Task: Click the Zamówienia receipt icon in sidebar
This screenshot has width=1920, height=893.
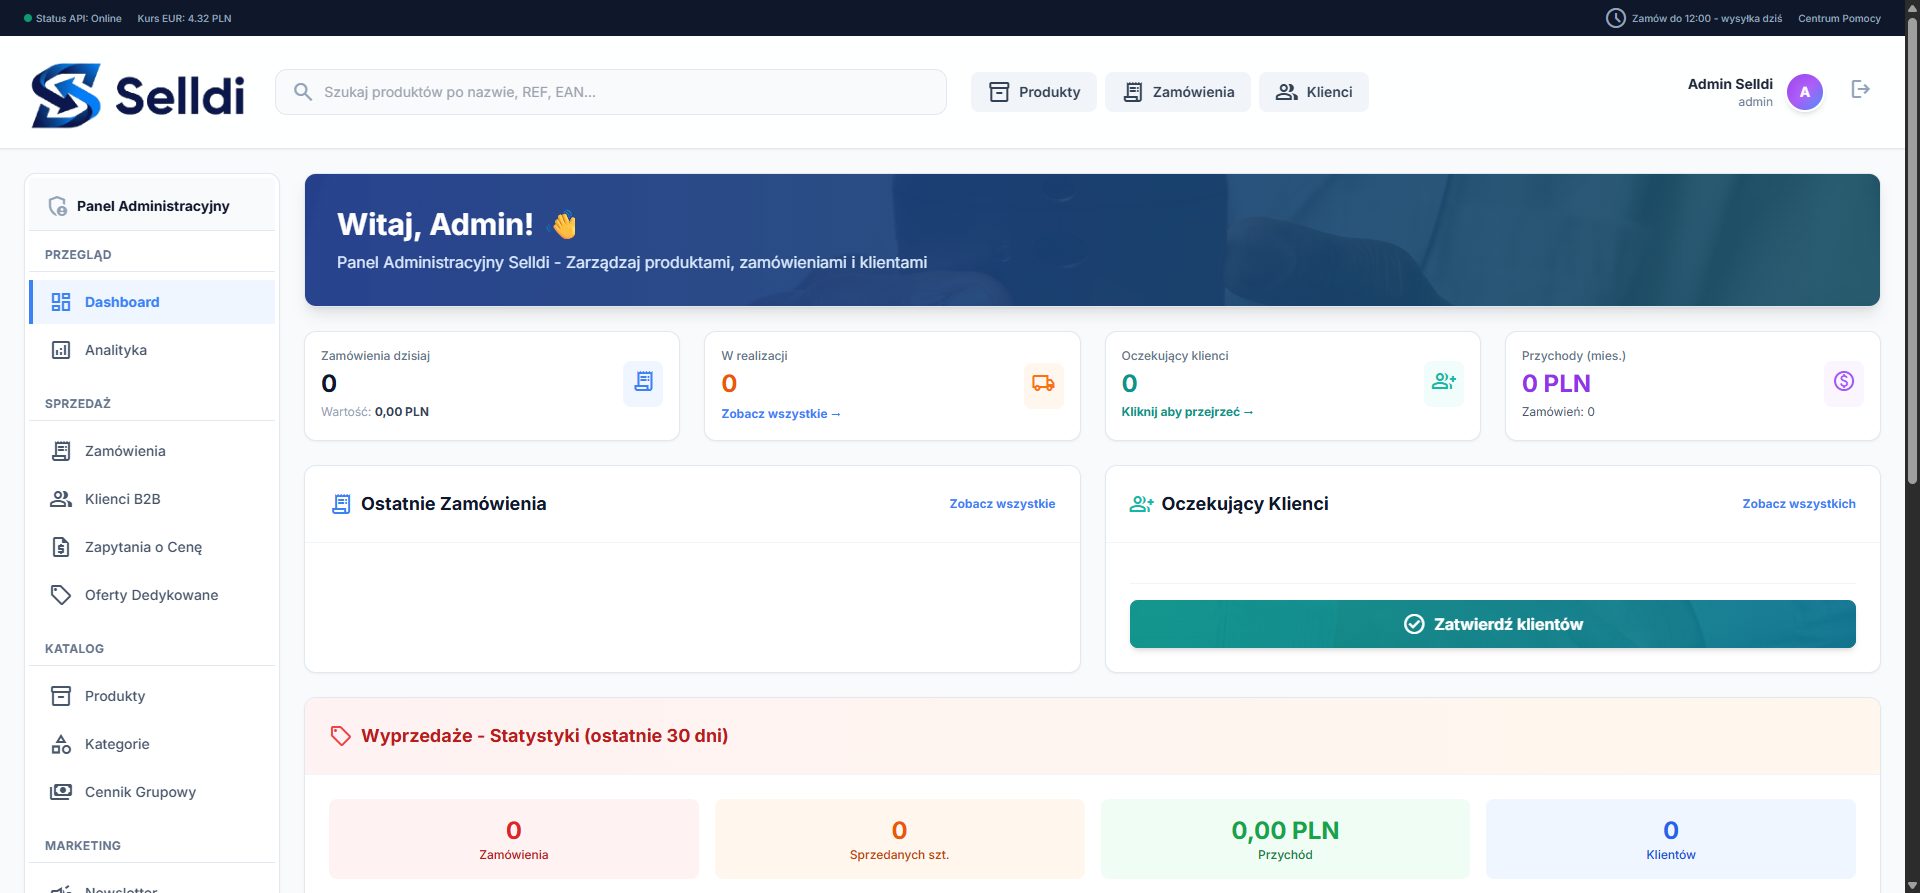Action: (61, 451)
